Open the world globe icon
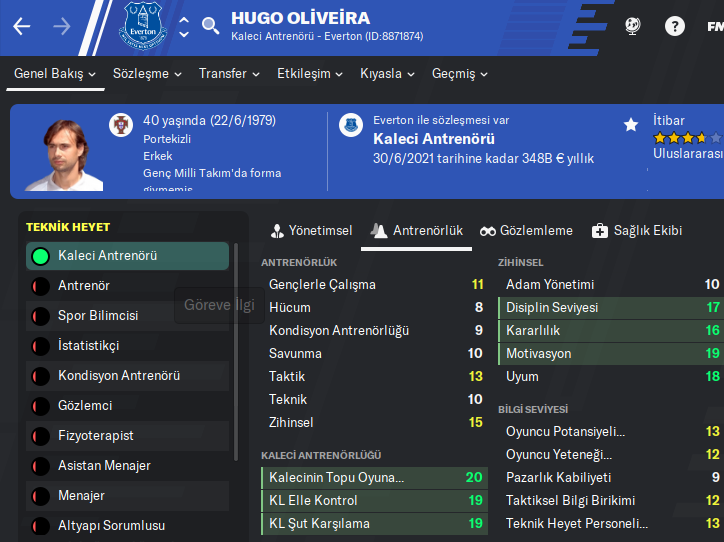Screen dimensions: 724x542 tap(632, 26)
